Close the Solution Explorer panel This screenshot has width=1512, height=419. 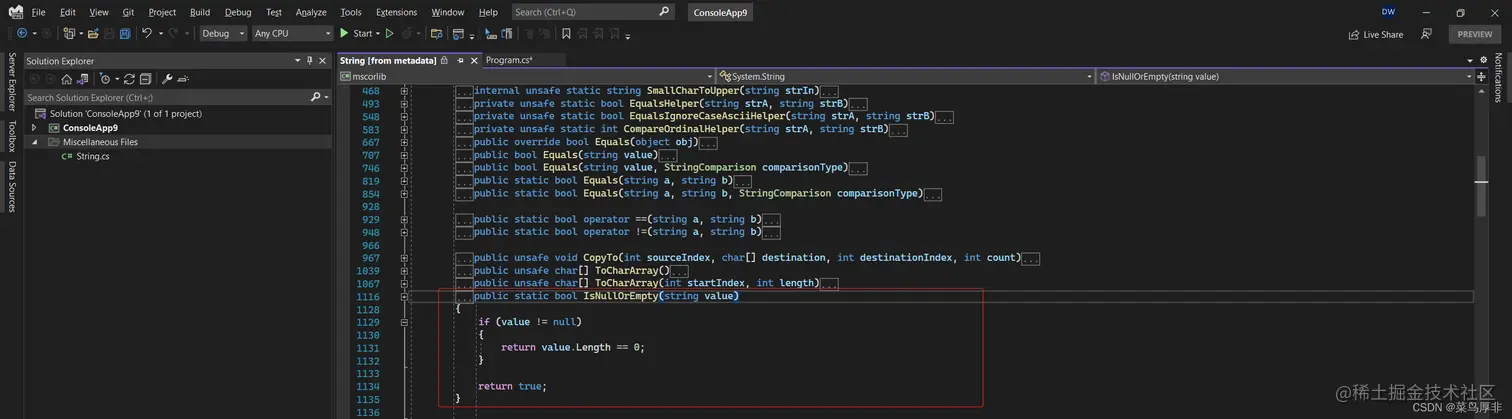[x=323, y=61]
